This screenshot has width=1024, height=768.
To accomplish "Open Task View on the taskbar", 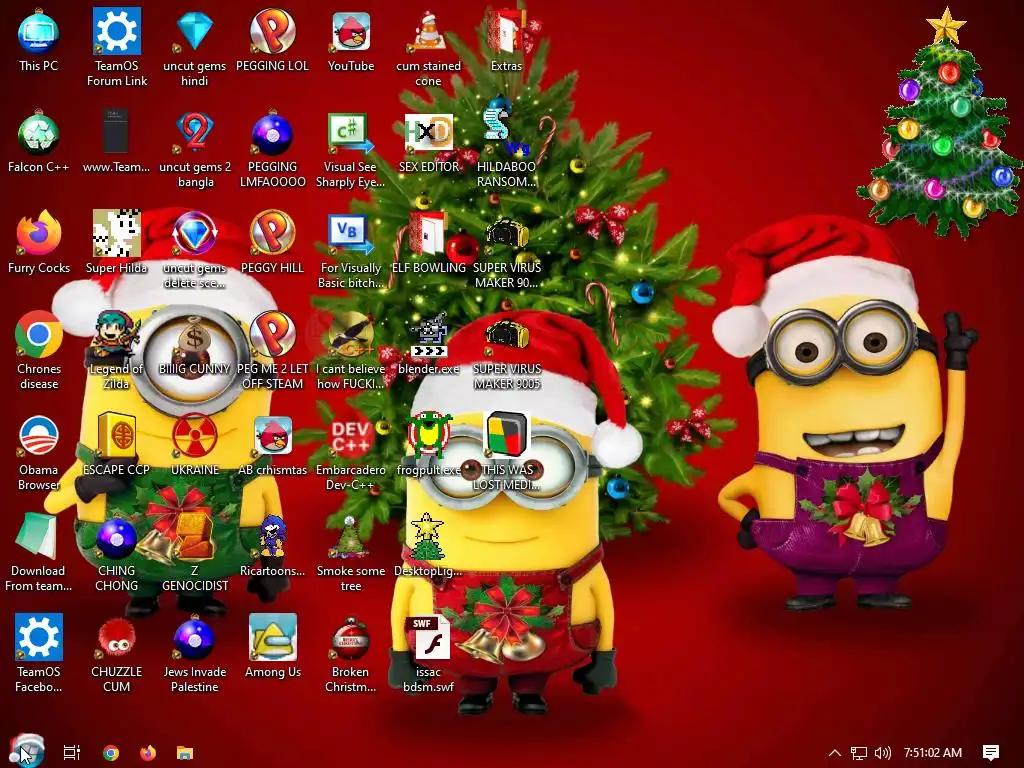I will (72, 752).
